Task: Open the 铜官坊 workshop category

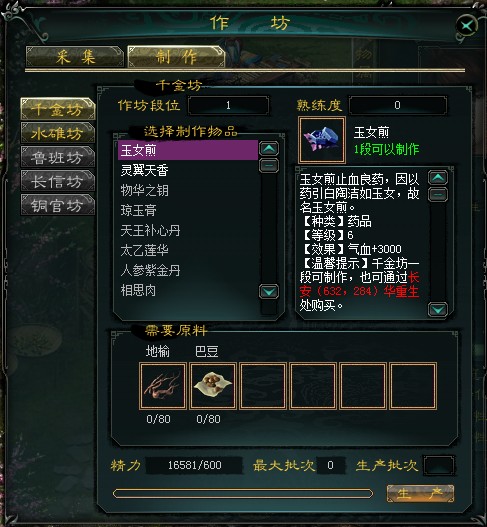Action: (58, 205)
